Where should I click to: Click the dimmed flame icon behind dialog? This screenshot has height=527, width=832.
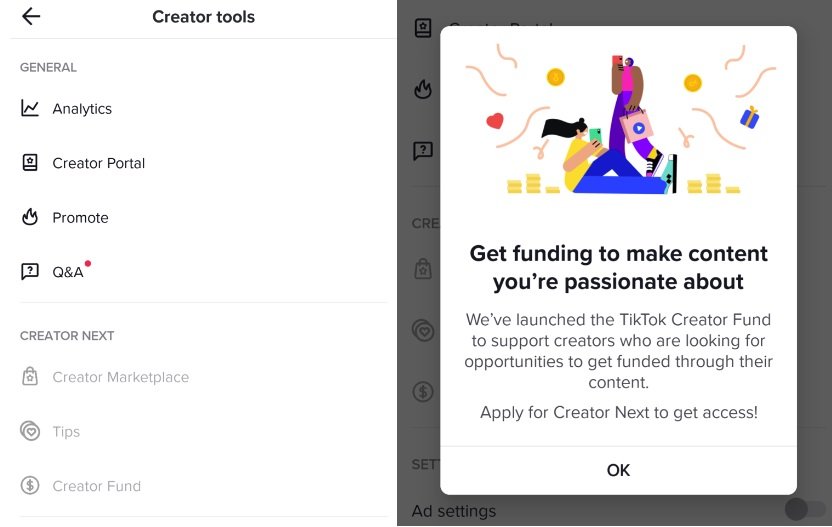[423, 89]
